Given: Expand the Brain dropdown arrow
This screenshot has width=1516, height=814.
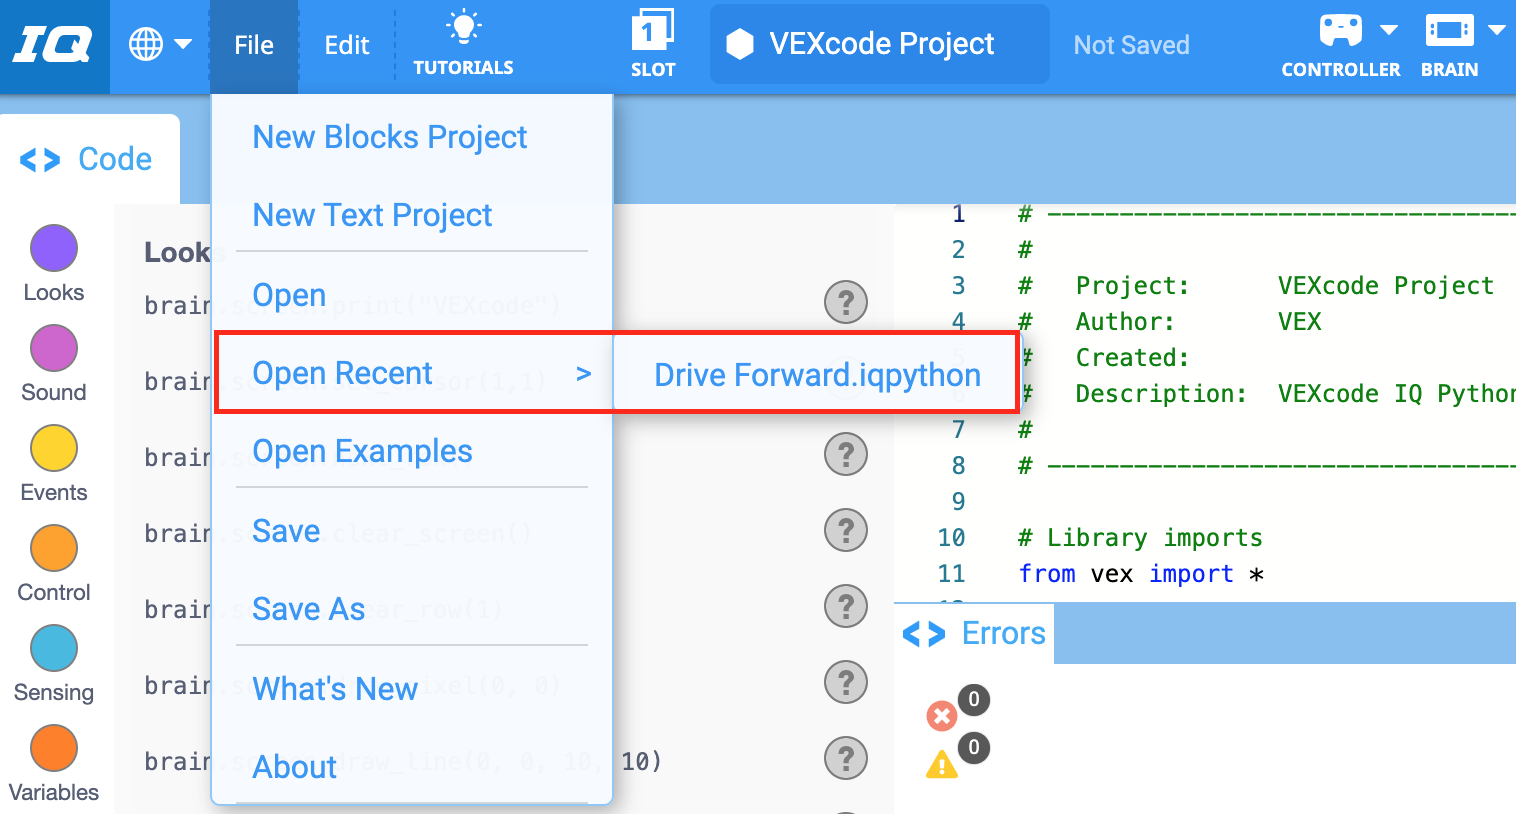Looking at the screenshot, I should pyautogui.click(x=1497, y=30).
